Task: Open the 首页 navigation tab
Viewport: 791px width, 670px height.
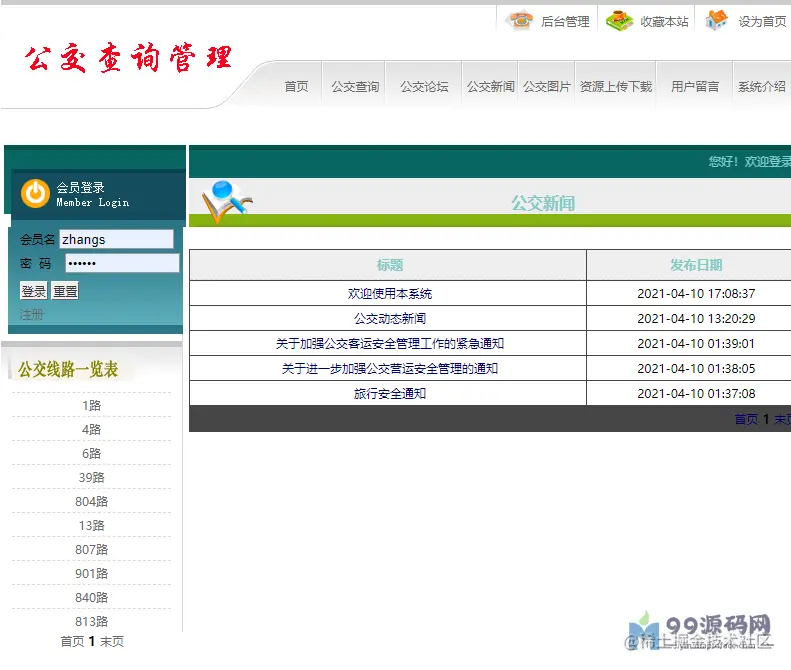Action: (296, 87)
